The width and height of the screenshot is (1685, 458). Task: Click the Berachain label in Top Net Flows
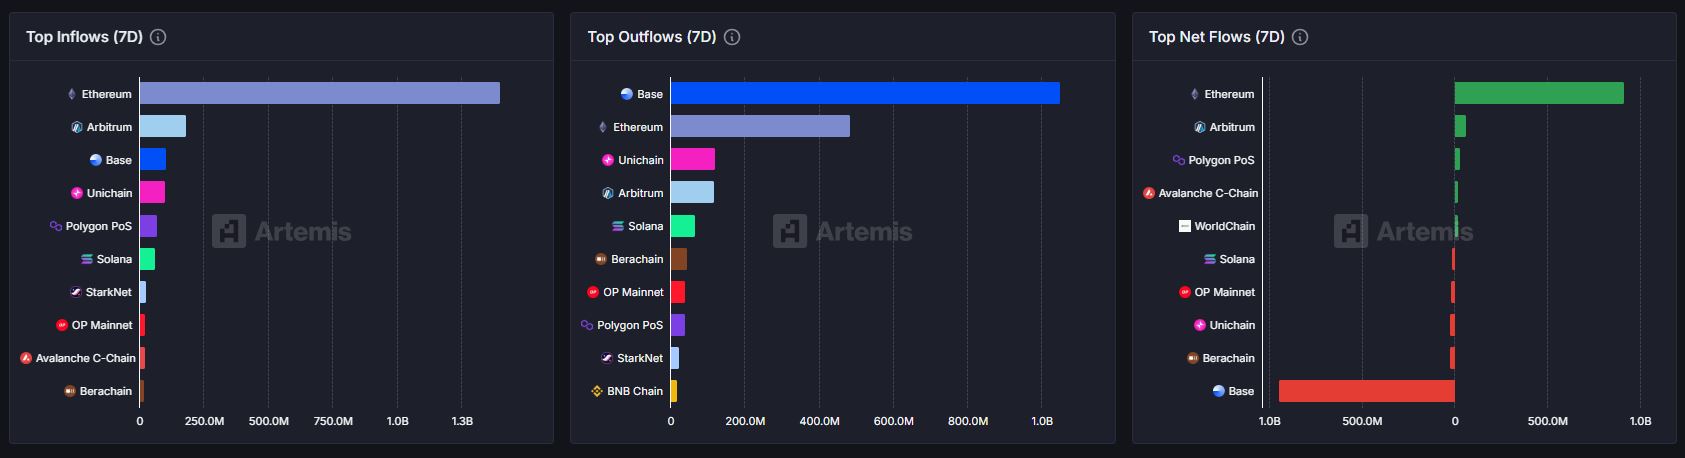pos(1228,358)
